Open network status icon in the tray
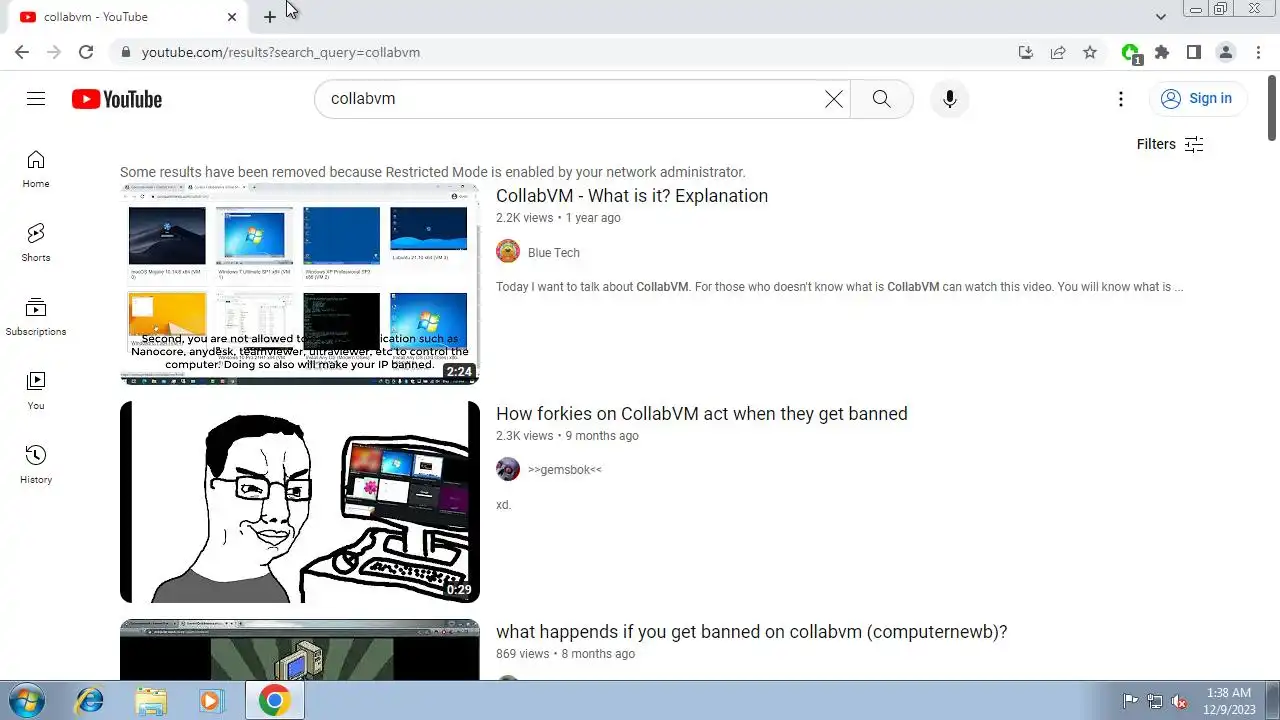Screen dimensions: 1280x720 pos(1155,701)
